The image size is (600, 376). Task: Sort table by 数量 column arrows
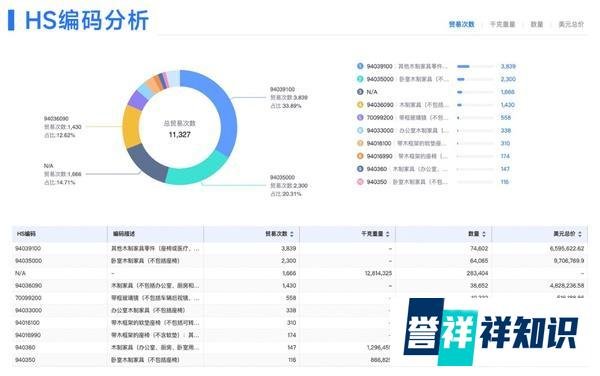pyautogui.click(x=484, y=234)
